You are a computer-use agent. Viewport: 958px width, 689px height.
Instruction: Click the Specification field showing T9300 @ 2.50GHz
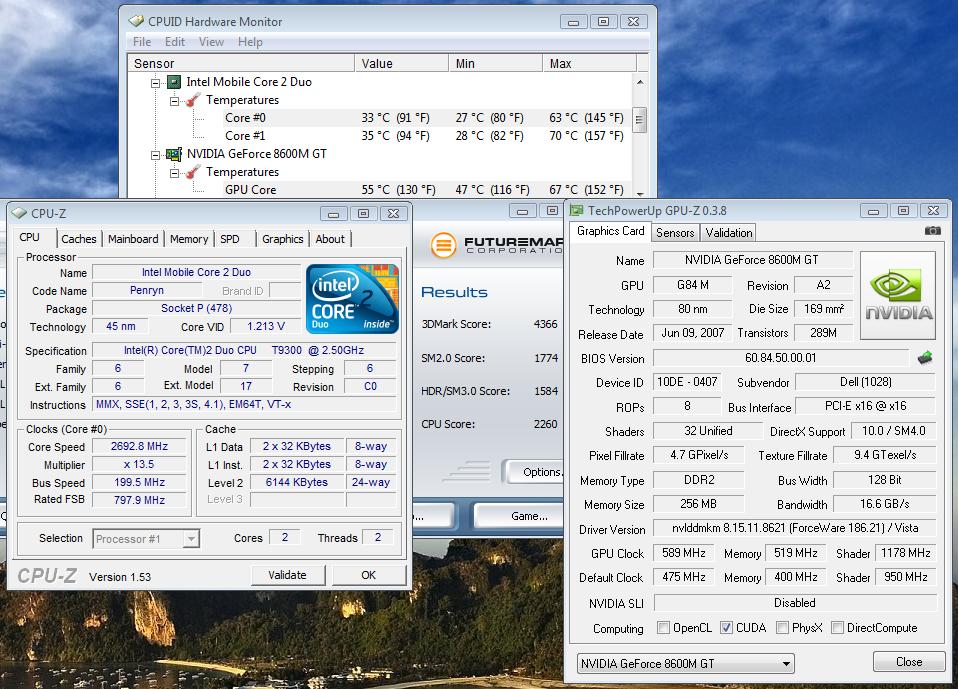point(244,350)
